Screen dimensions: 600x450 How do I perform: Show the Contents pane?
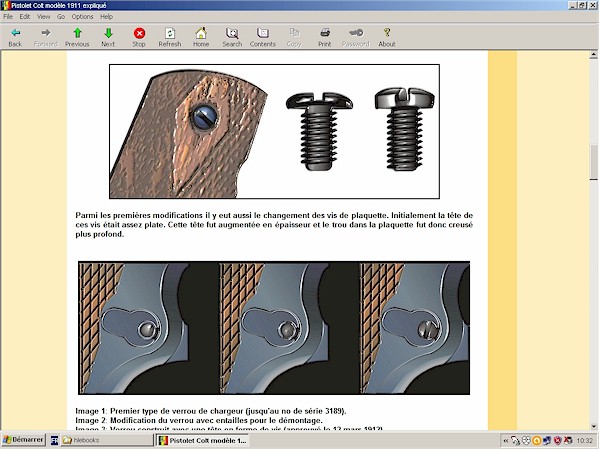click(263, 37)
